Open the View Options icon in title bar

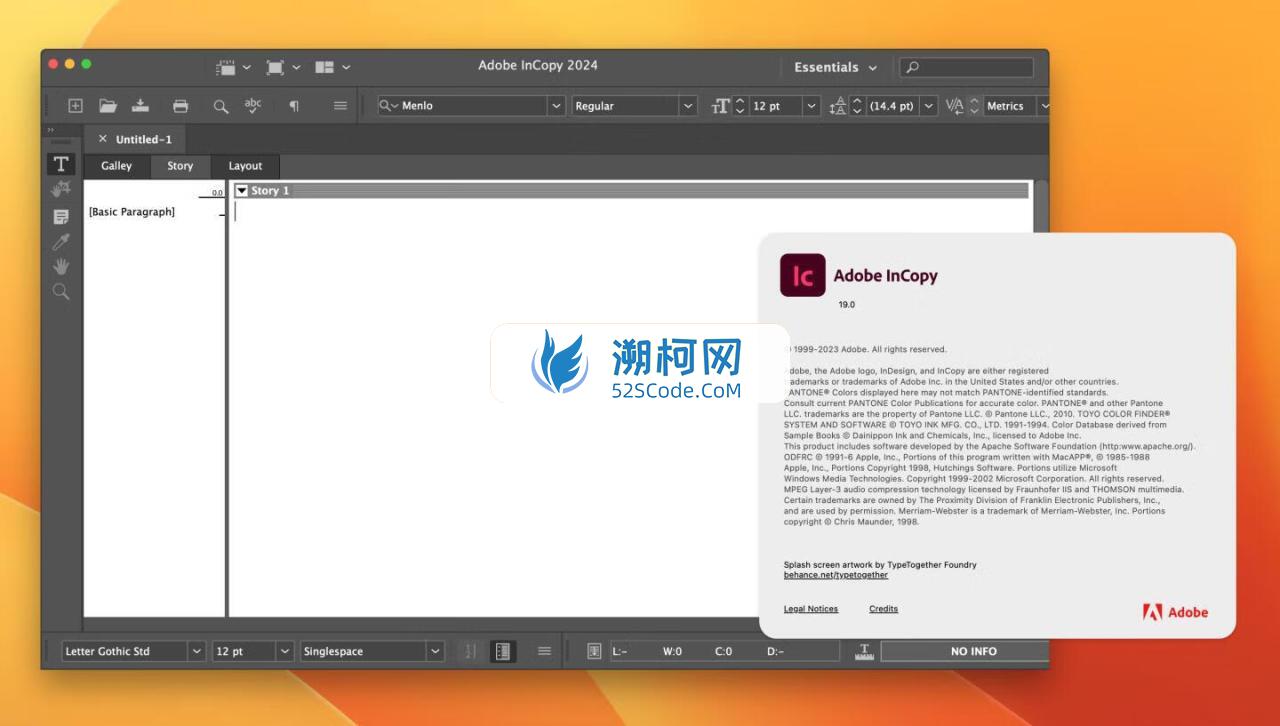click(x=234, y=67)
